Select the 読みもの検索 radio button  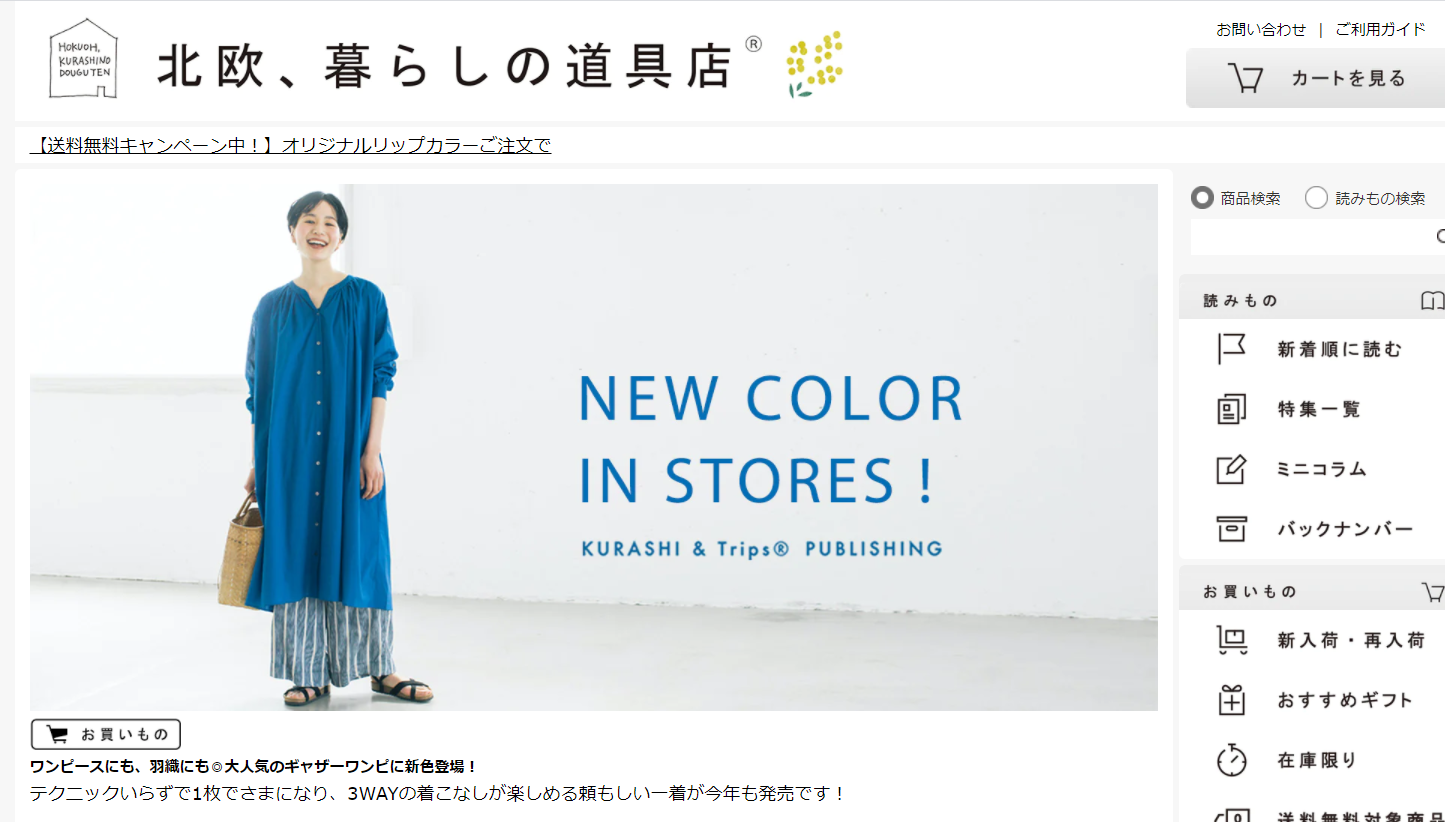click(x=1317, y=198)
